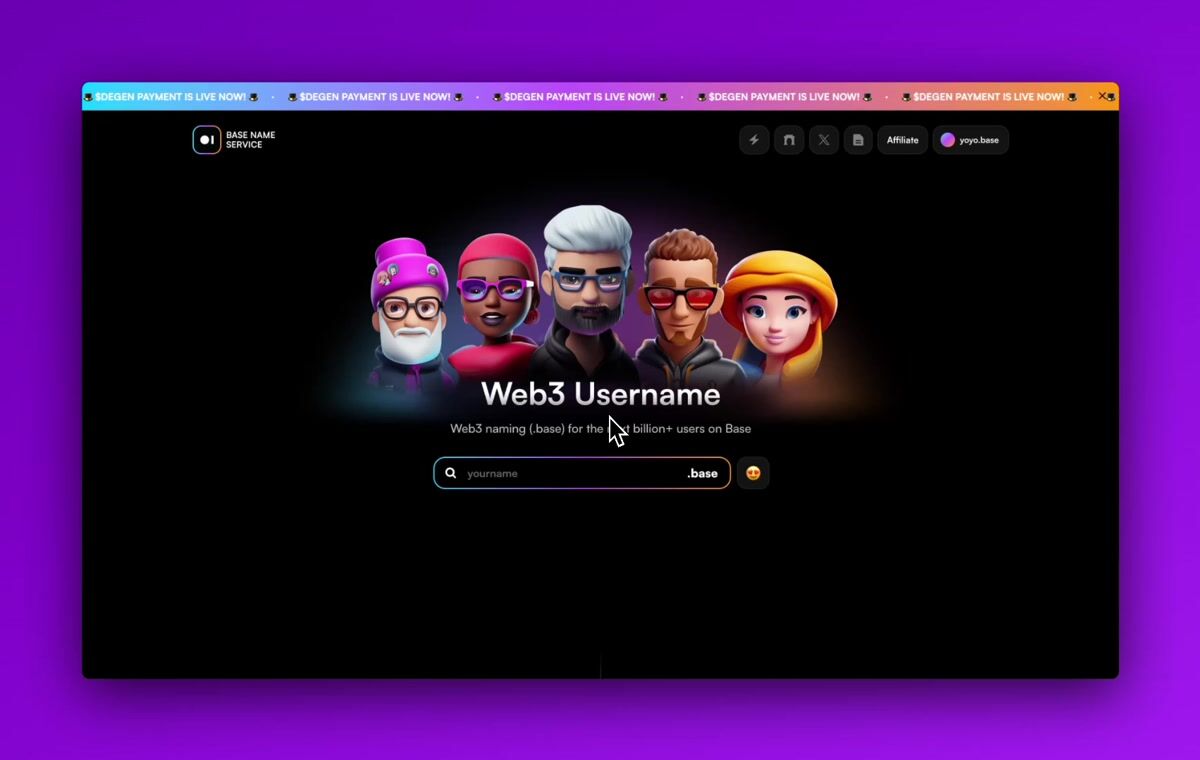Image resolution: width=1200 pixels, height=760 pixels.
Task: Click the avatar with pink beanie and white beard
Action: (x=408, y=313)
